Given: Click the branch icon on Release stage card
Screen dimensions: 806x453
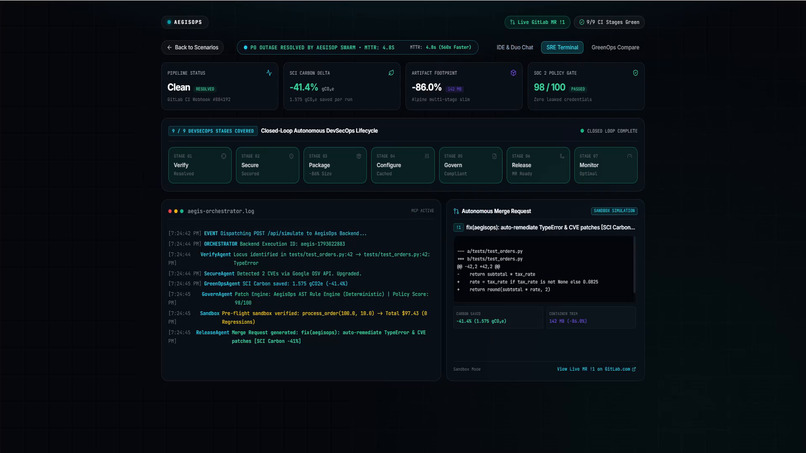Looking at the screenshot, I should coord(562,156).
